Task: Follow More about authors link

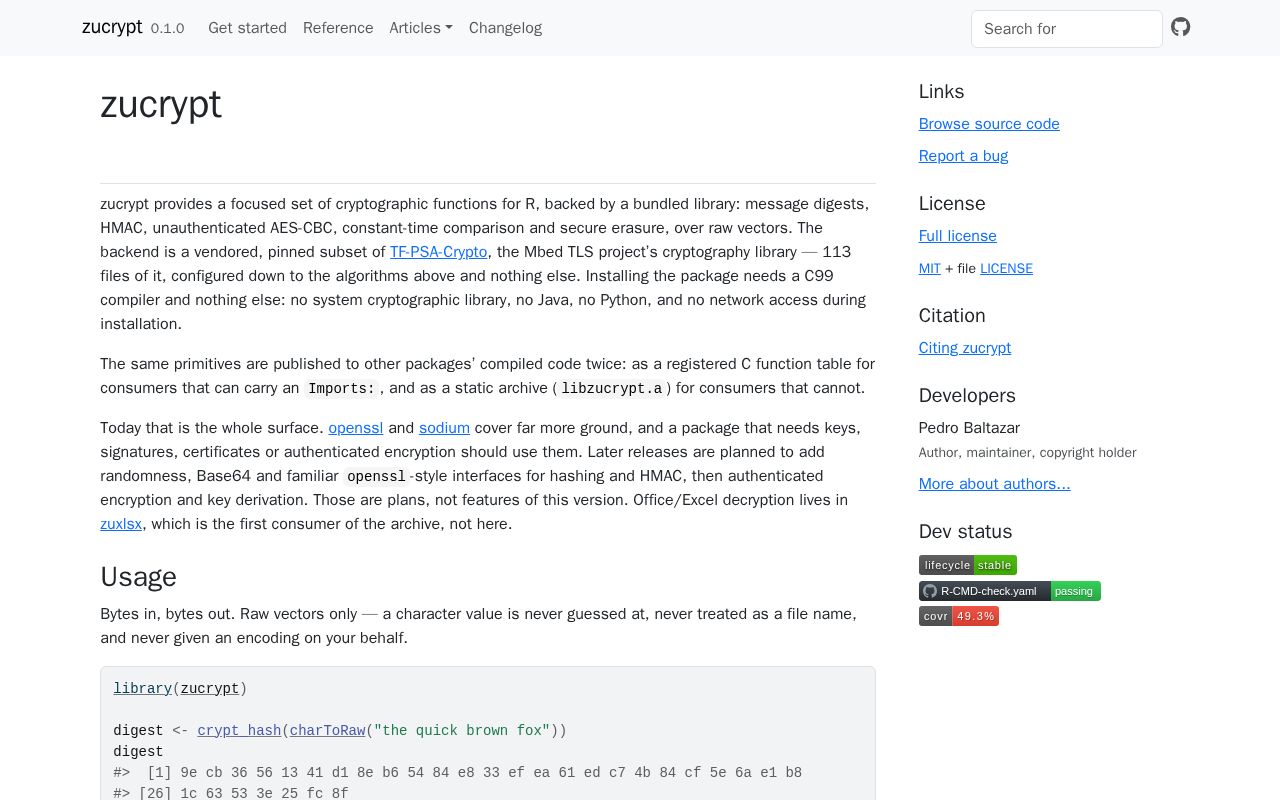Action: 994,484
